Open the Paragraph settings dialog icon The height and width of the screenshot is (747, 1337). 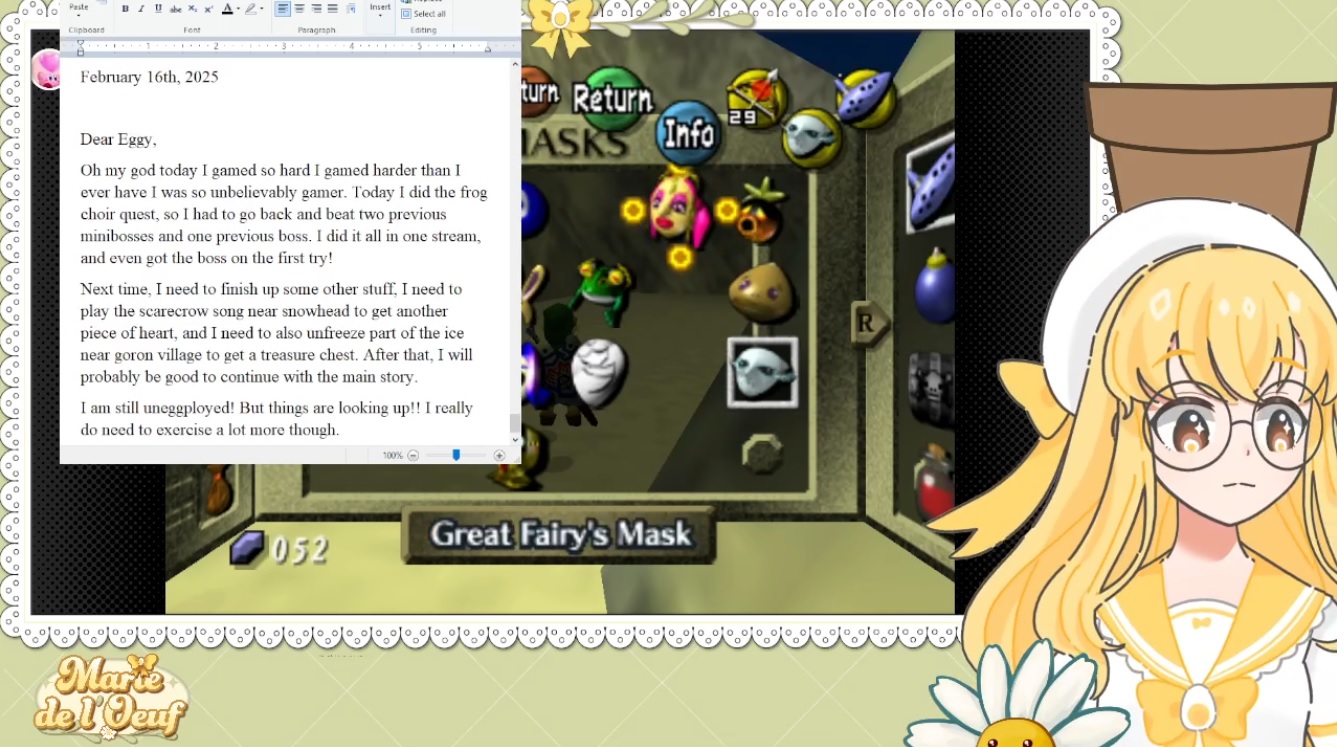351,9
